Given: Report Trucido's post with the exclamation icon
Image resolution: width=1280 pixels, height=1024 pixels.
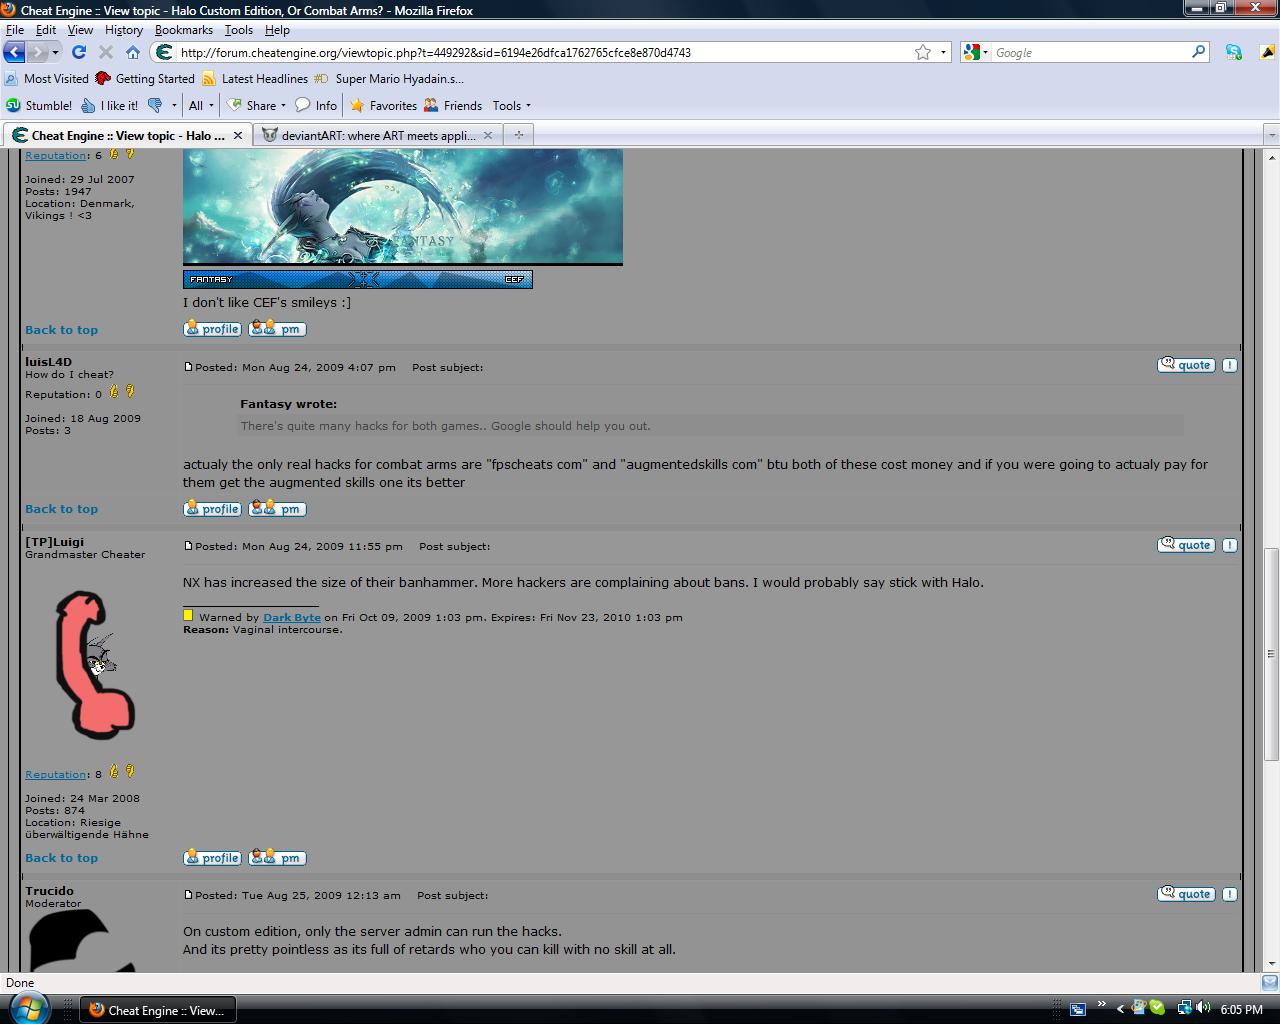Looking at the screenshot, I should 1229,894.
